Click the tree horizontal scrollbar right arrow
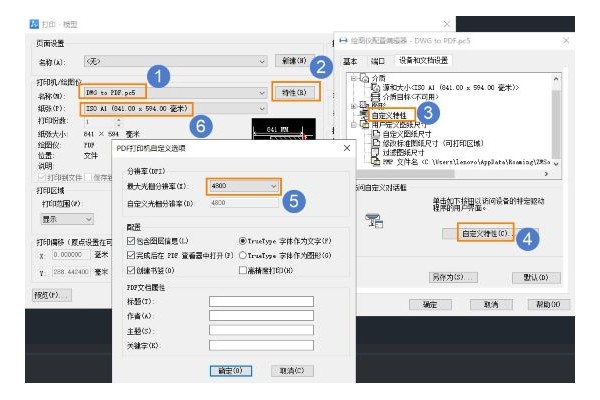Viewport: 600px width, 400px height. point(546,174)
